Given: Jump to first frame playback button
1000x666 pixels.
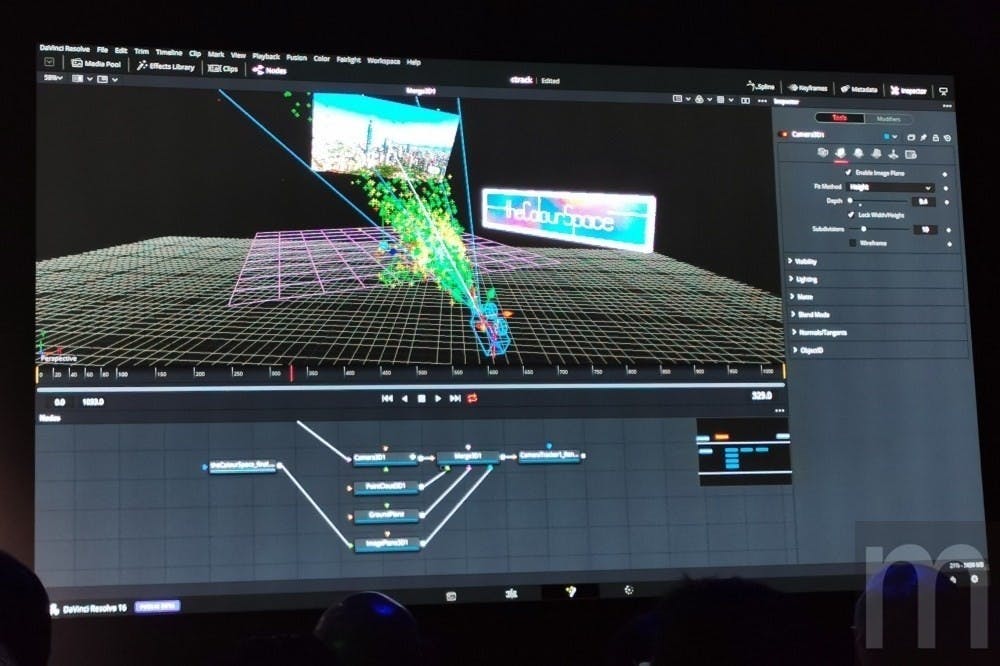Looking at the screenshot, I should tap(386, 398).
